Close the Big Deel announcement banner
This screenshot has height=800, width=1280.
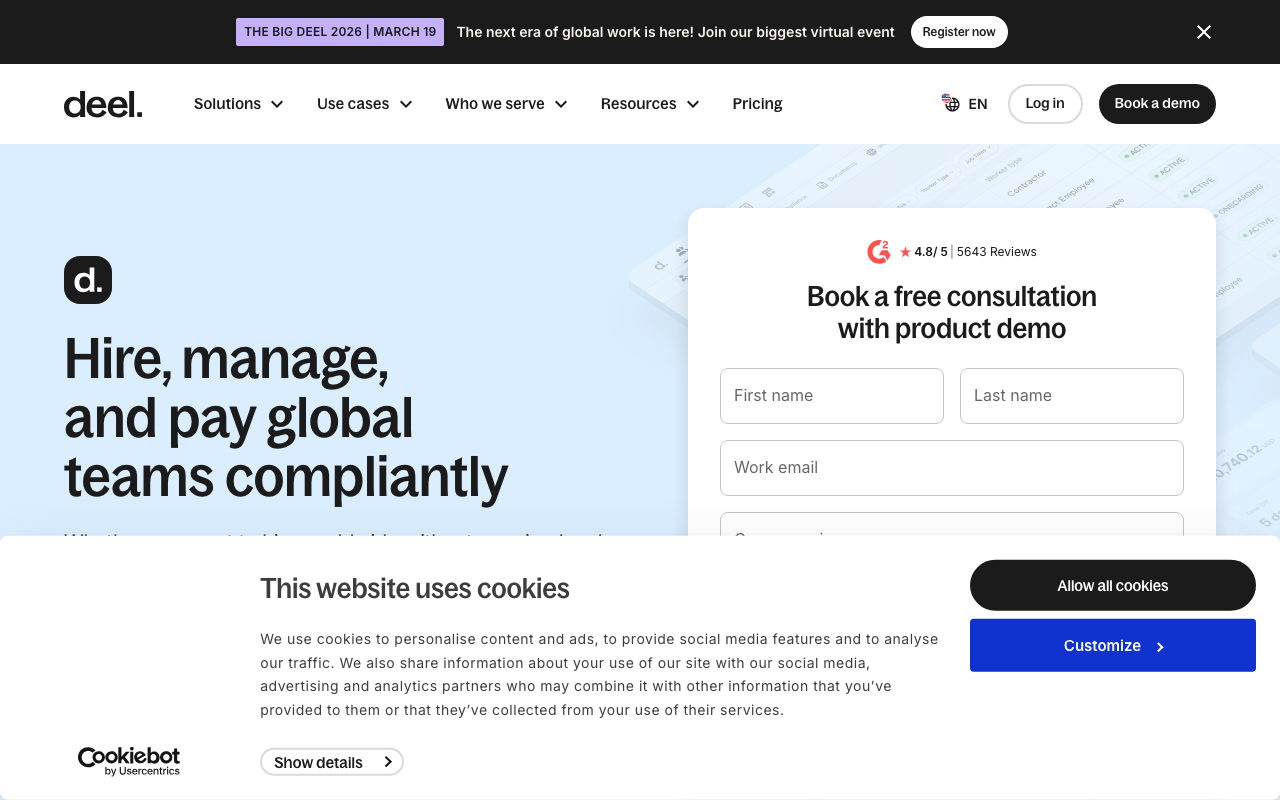tap(1204, 32)
